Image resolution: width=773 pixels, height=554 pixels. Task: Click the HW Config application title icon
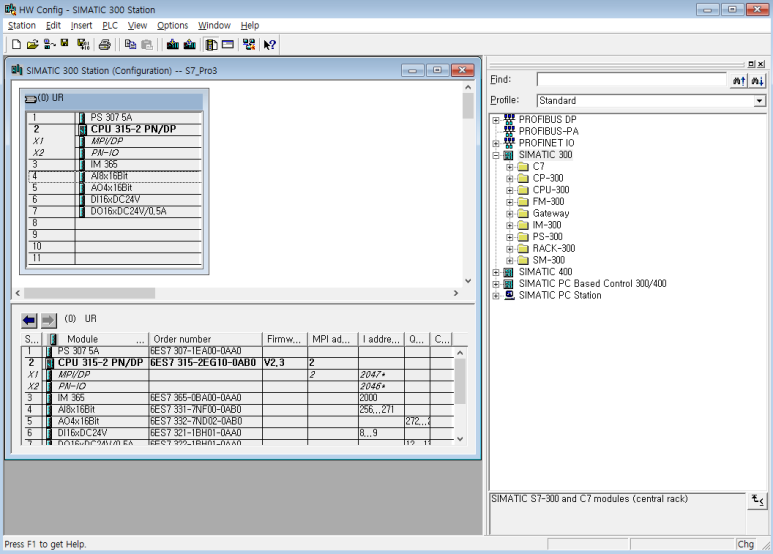click(10, 9)
